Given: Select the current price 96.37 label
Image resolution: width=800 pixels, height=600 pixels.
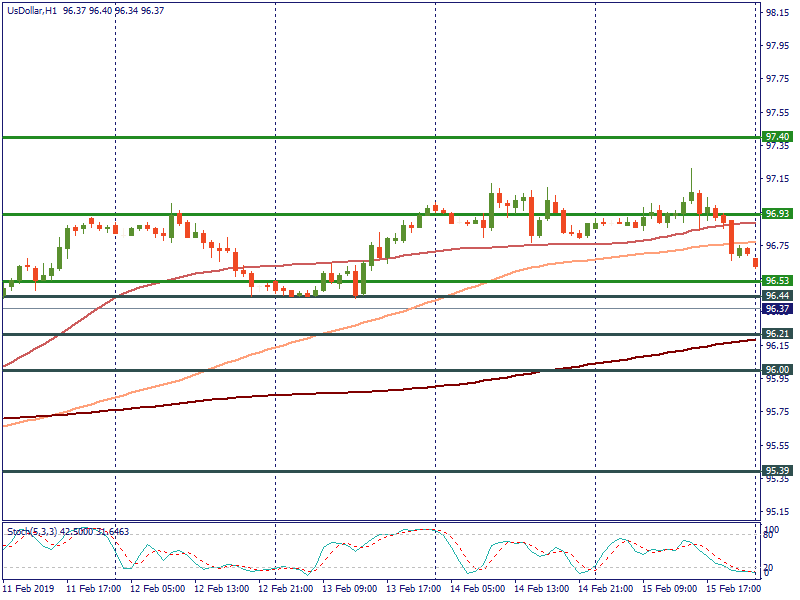Looking at the screenshot, I should (777, 309).
